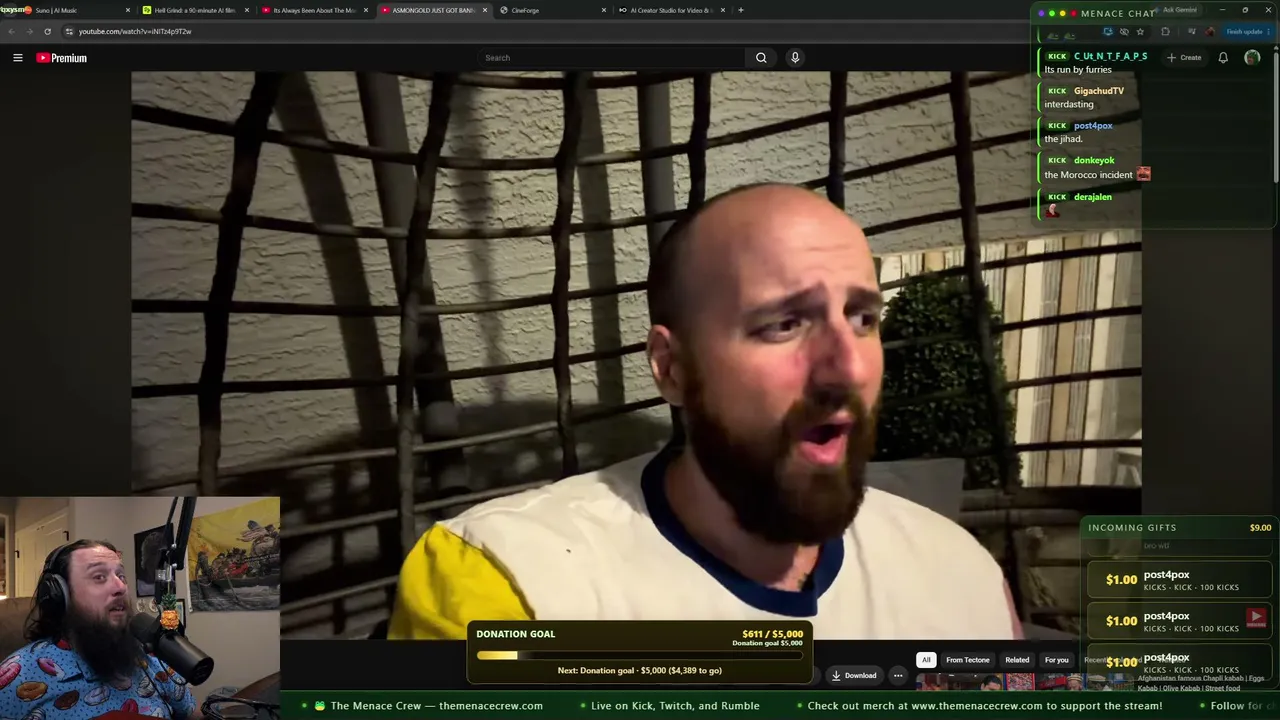Close the Suno AI Music tab
Screen dimensions: 1280x720
(x=128, y=10)
